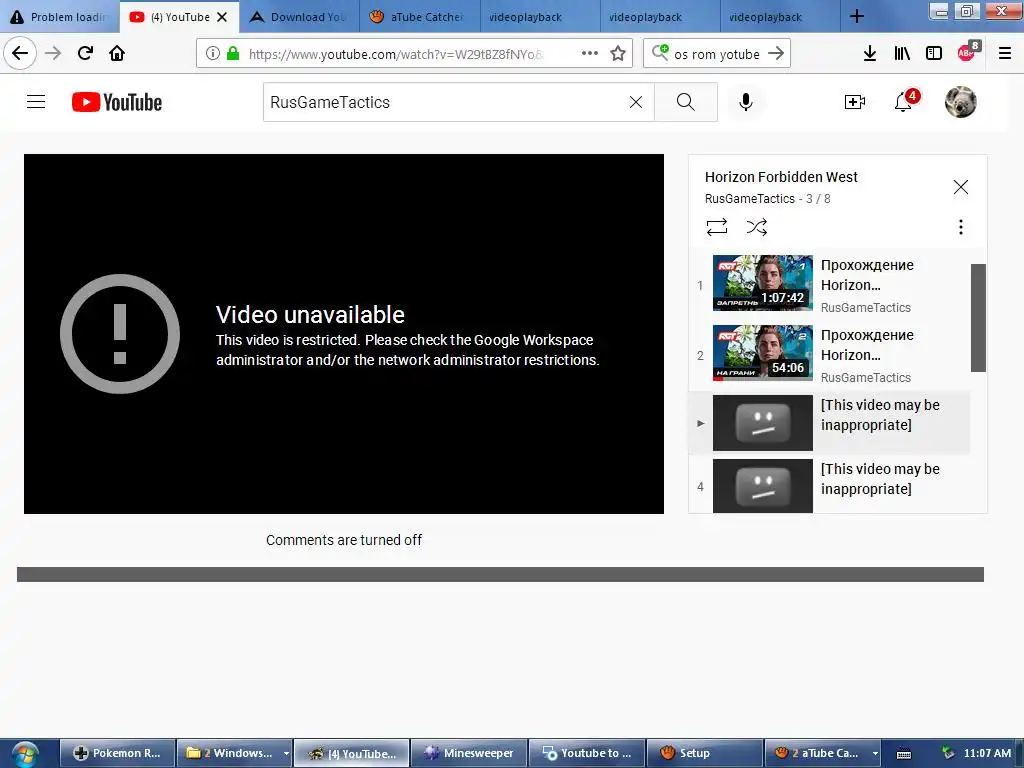Switch to the first videoplayback tab

point(539,17)
